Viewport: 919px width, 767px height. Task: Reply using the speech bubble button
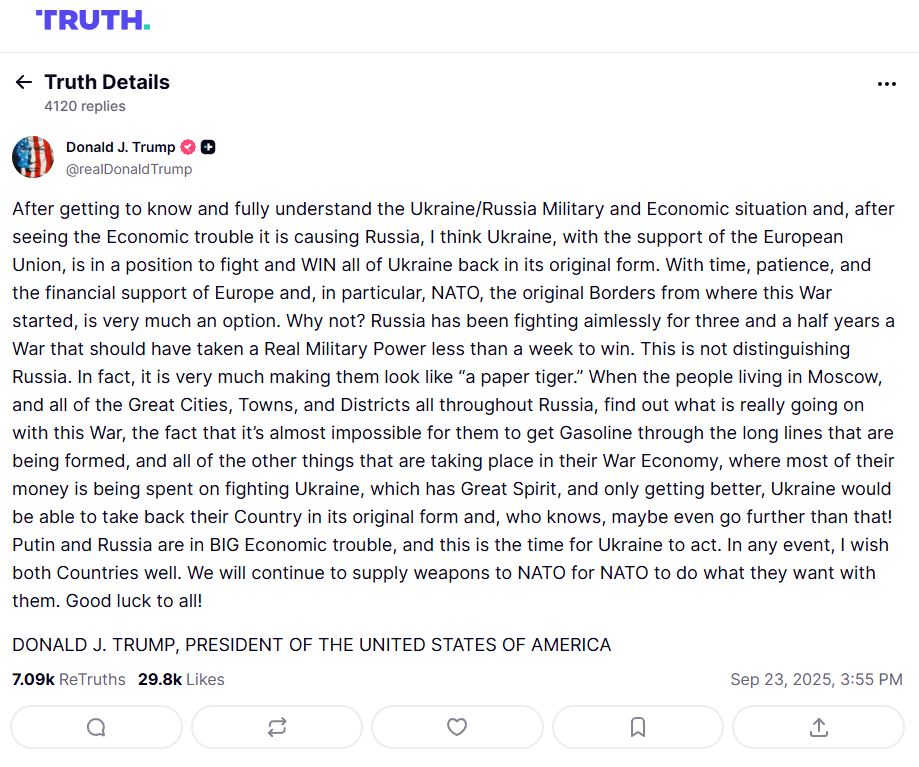click(x=96, y=727)
